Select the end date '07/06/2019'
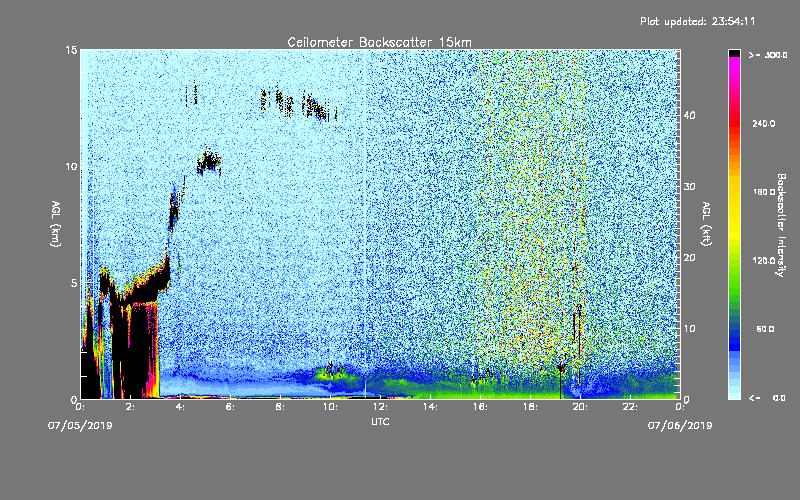Viewport: 800px width, 500px height. point(680,426)
